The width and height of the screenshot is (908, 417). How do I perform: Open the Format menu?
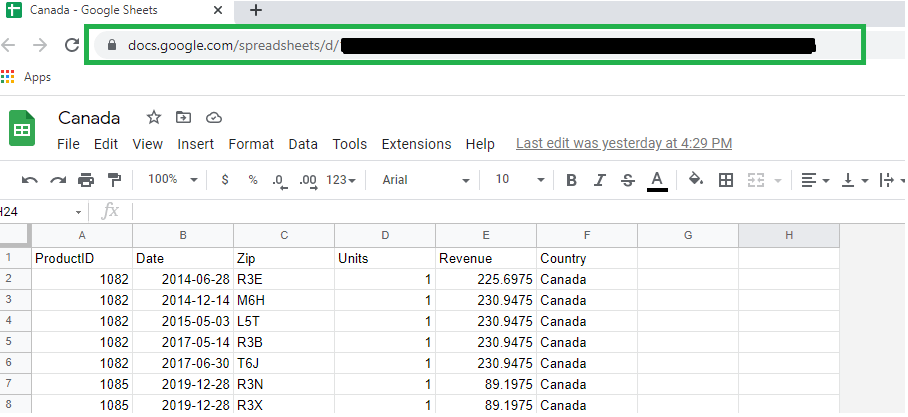251,144
